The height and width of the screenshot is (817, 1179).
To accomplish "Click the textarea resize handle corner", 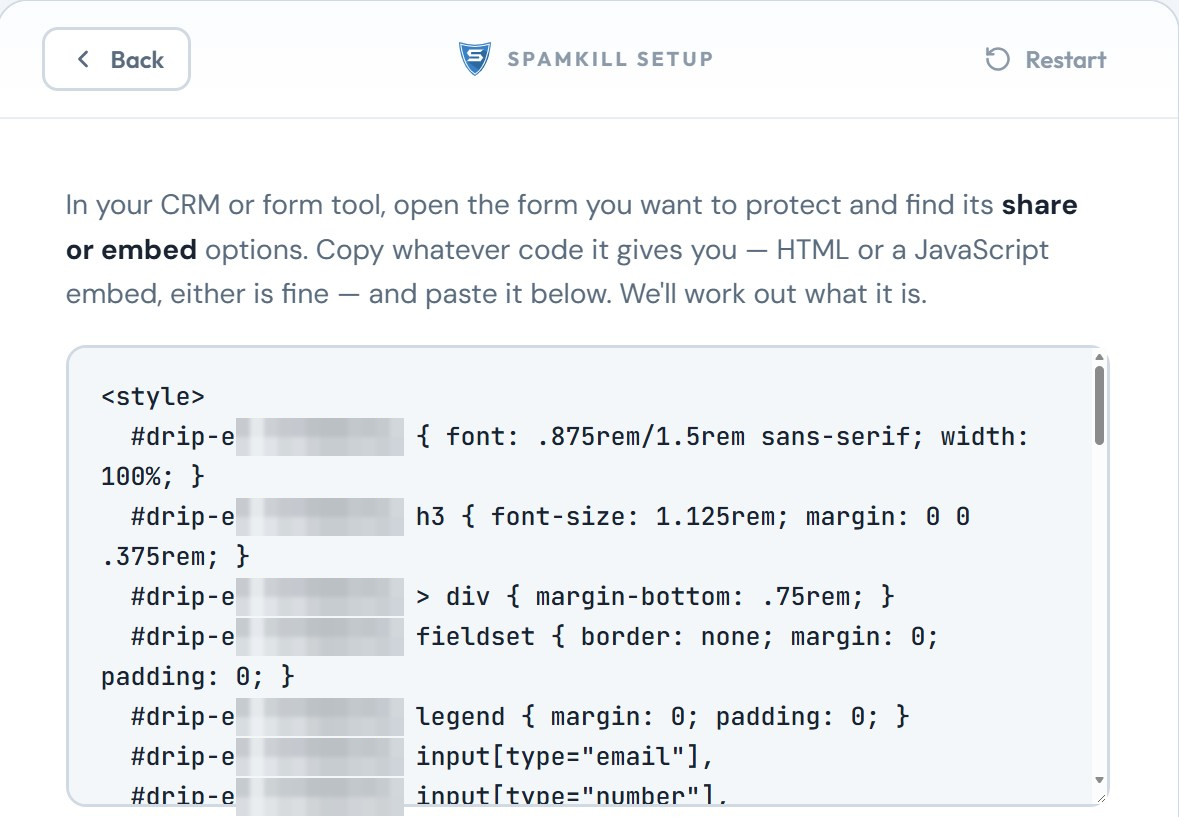I will pyautogui.click(x=1101, y=798).
